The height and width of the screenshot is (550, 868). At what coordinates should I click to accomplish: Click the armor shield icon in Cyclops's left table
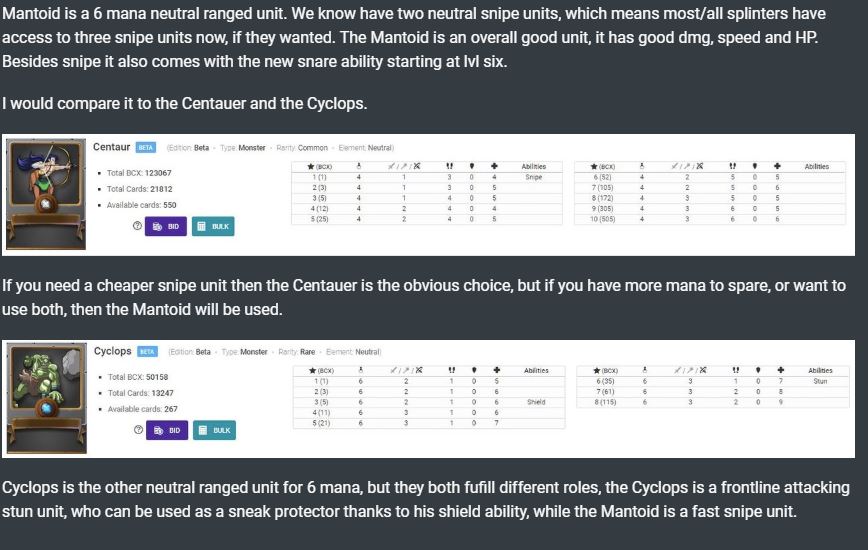point(472,371)
